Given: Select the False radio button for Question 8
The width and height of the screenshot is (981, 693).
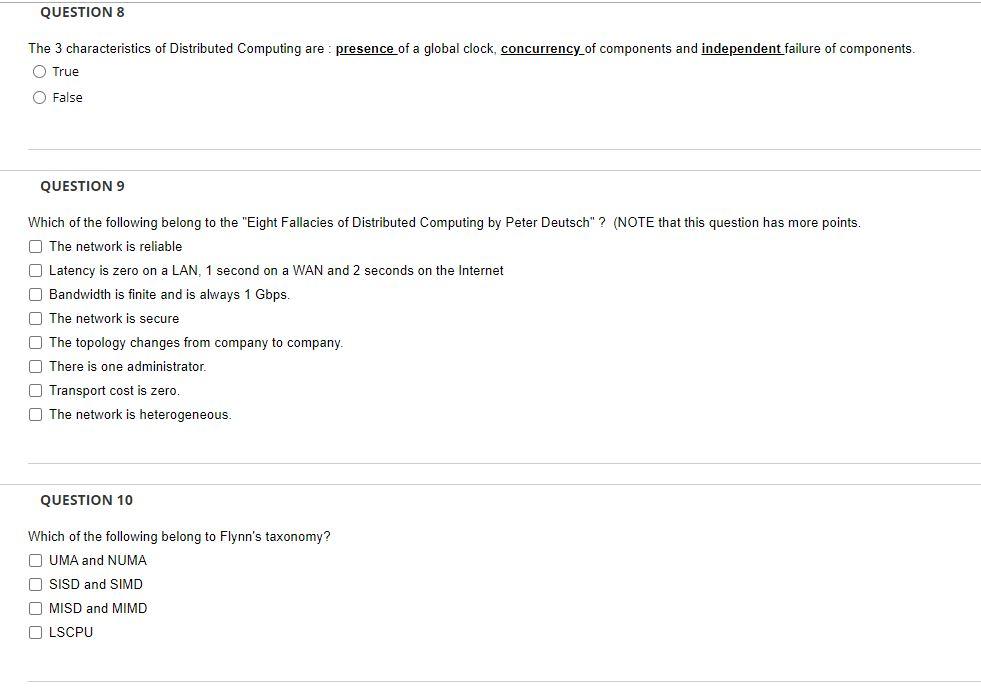Looking at the screenshot, I should 39,97.
